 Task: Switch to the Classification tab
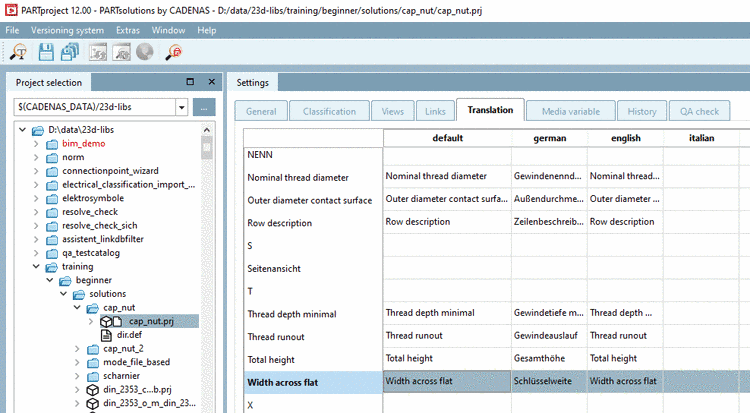[x=330, y=111]
